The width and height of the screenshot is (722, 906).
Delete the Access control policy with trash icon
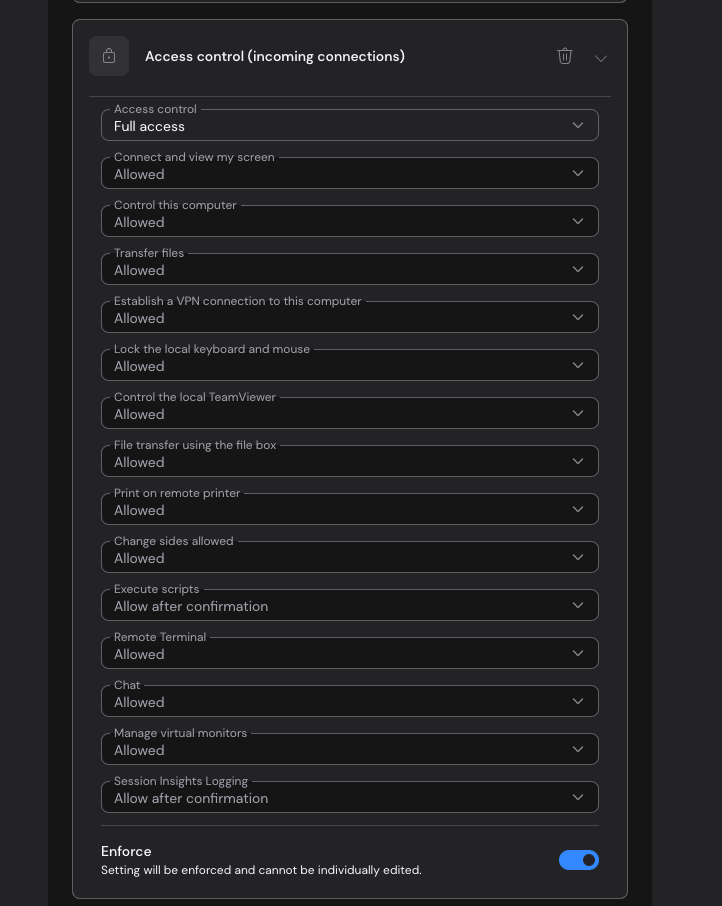[x=564, y=56]
